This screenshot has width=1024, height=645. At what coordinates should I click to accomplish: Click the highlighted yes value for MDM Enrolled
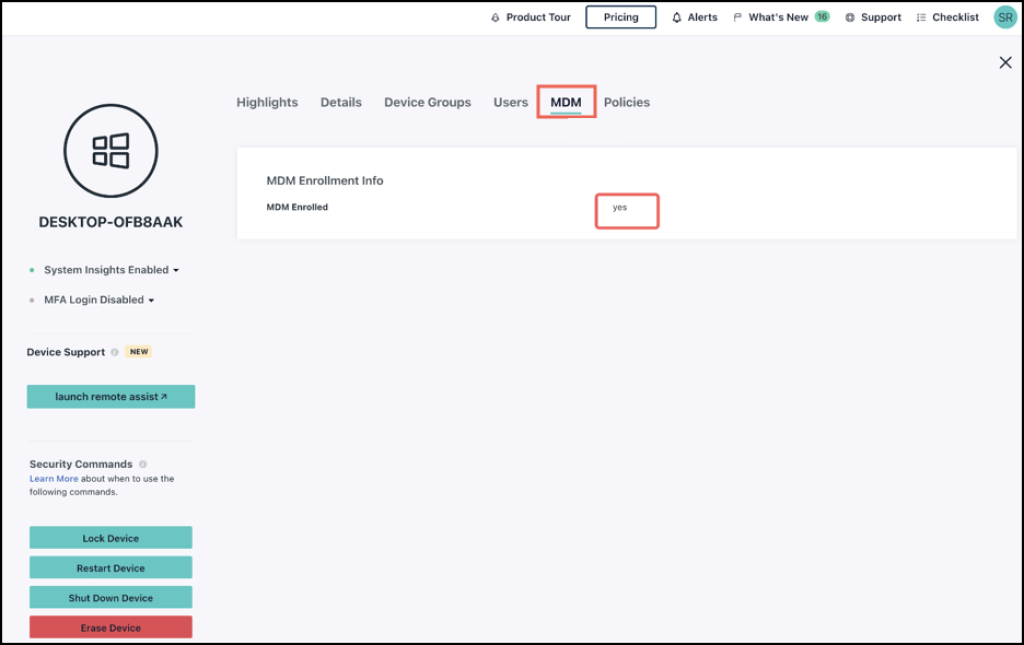626,210
